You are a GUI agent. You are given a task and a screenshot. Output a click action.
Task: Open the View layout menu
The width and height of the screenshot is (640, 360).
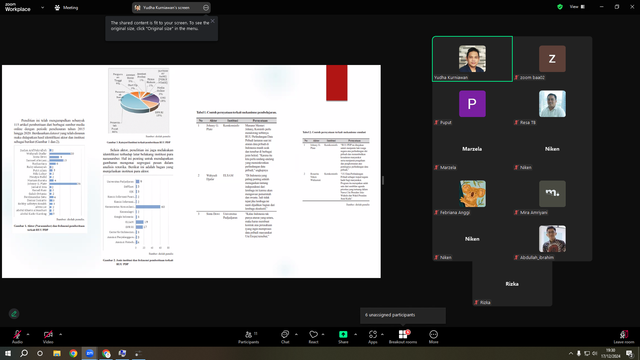pyautogui.click(x=577, y=7)
